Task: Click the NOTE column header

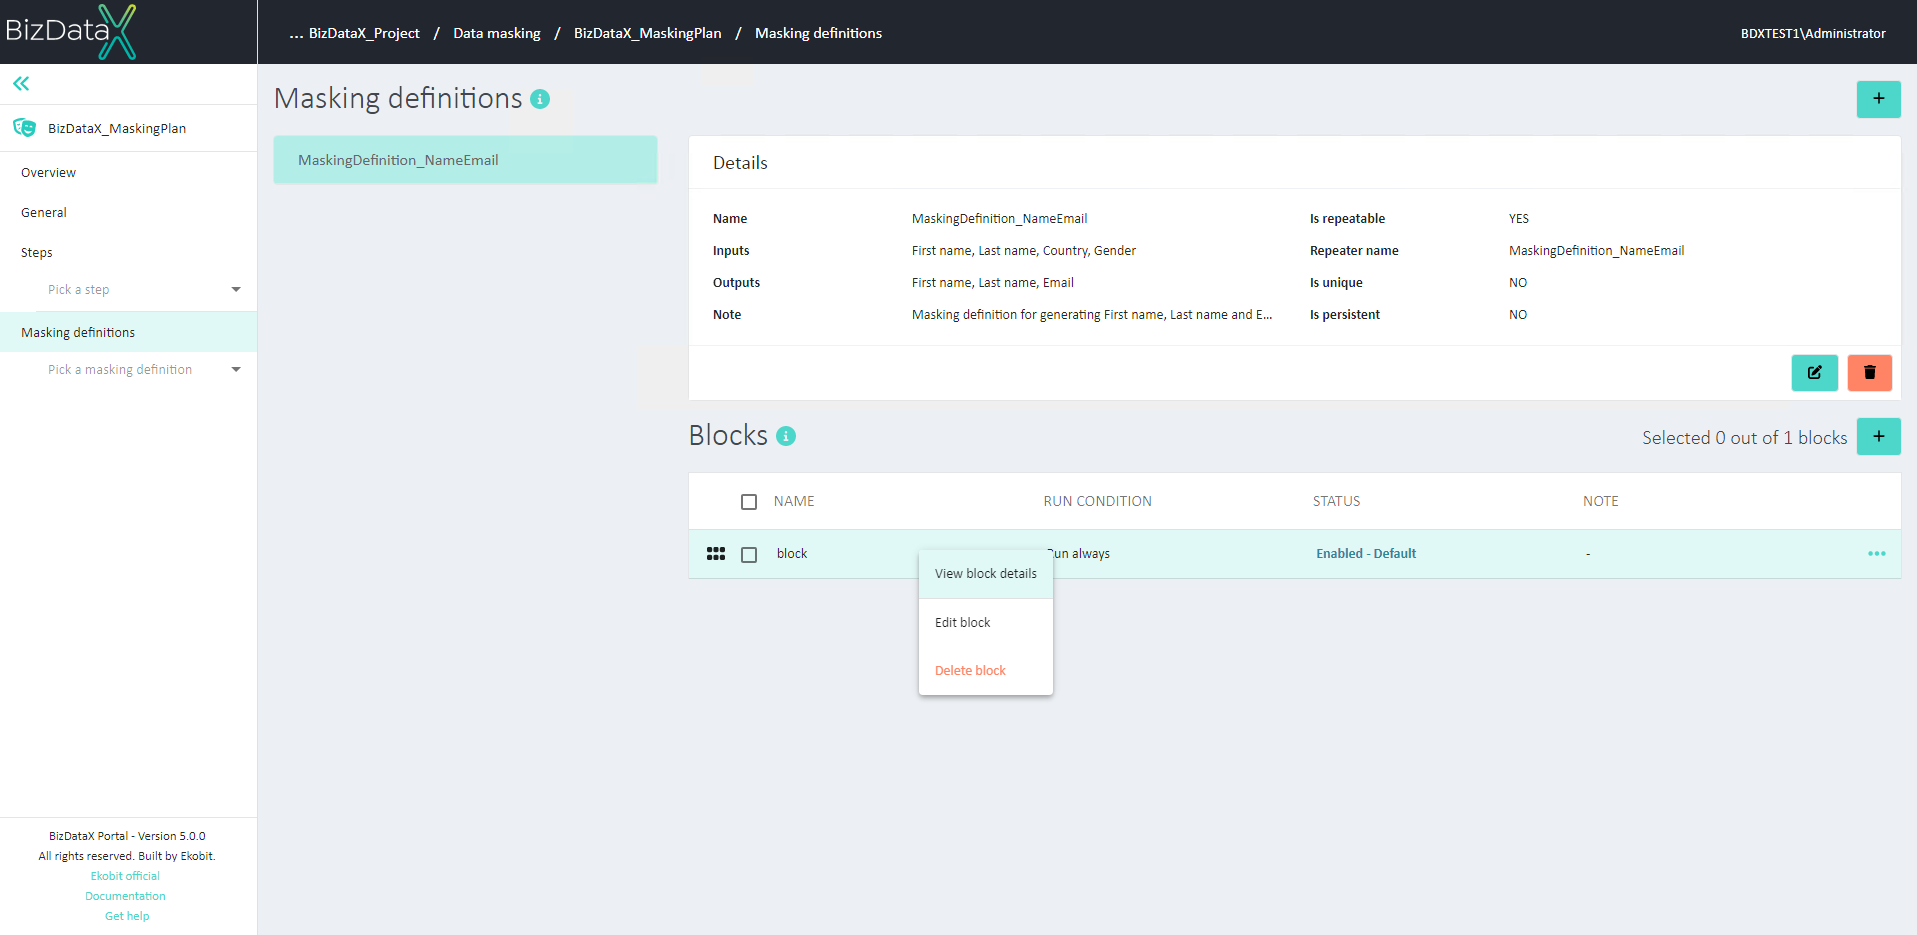Action: 1600,502
